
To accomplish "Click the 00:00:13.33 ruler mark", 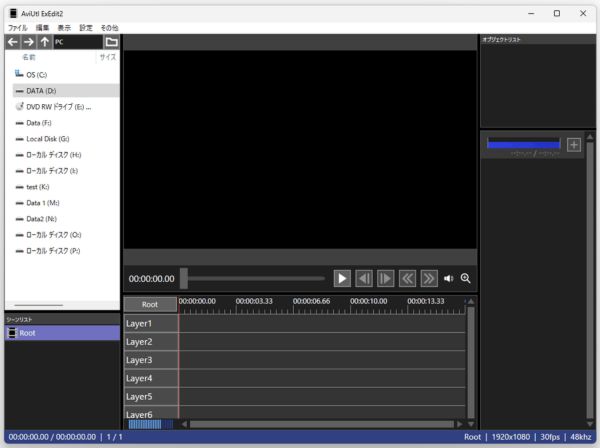I will (x=426, y=301).
